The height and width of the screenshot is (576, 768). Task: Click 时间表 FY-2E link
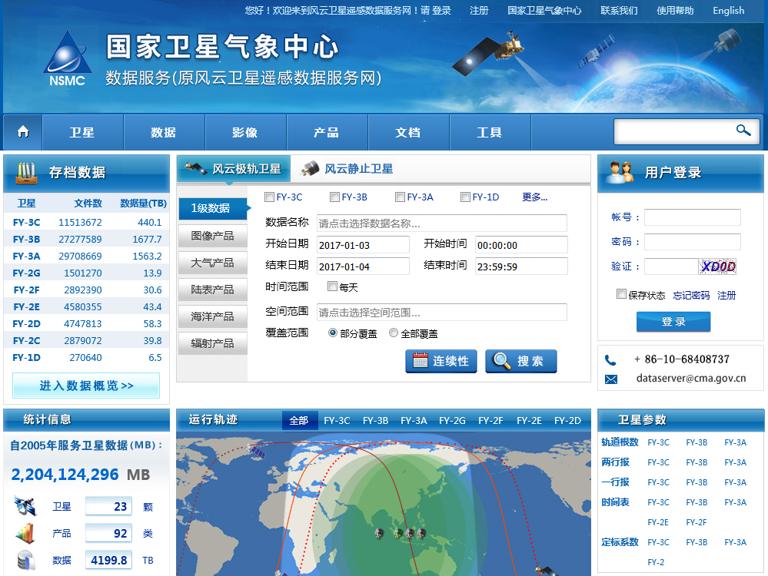tap(658, 522)
